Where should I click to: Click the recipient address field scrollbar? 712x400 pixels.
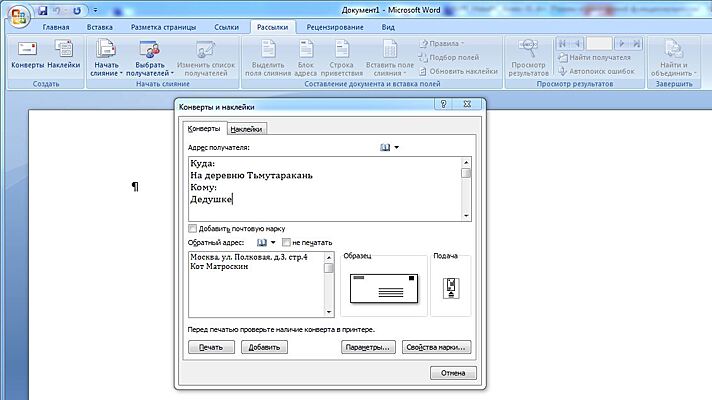[x=466, y=188]
